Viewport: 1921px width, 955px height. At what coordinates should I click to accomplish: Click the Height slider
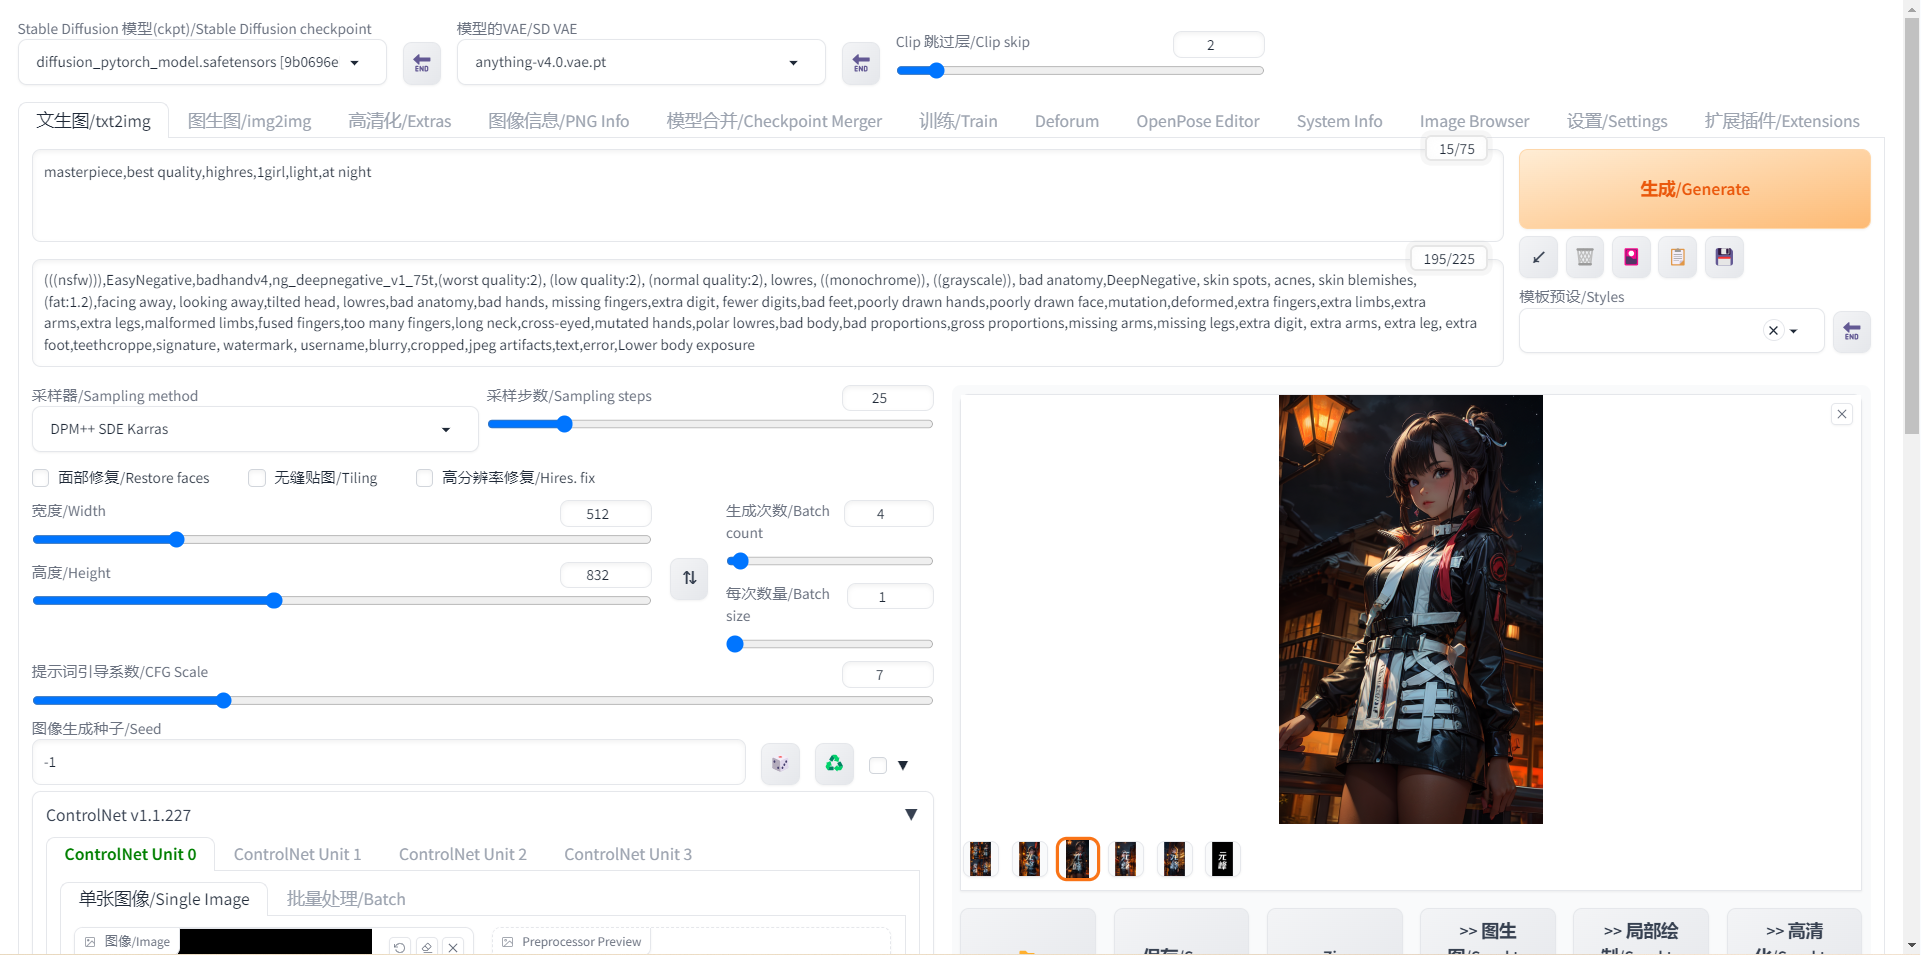pyautogui.click(x=342, y=601)
